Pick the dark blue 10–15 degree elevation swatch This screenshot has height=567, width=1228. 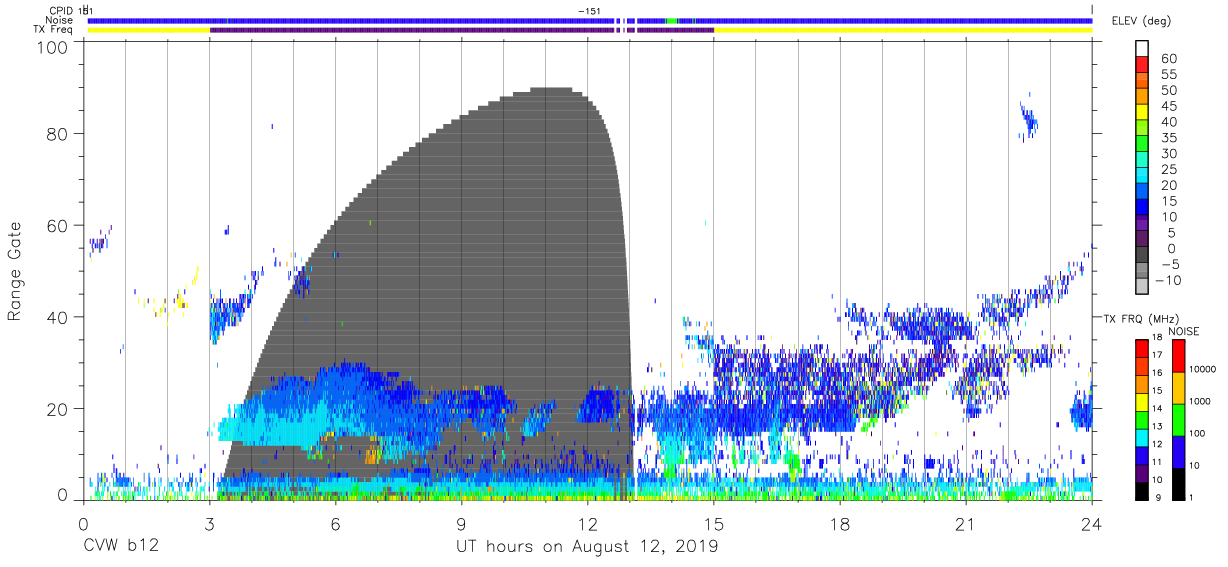[x=1141, y=207]
